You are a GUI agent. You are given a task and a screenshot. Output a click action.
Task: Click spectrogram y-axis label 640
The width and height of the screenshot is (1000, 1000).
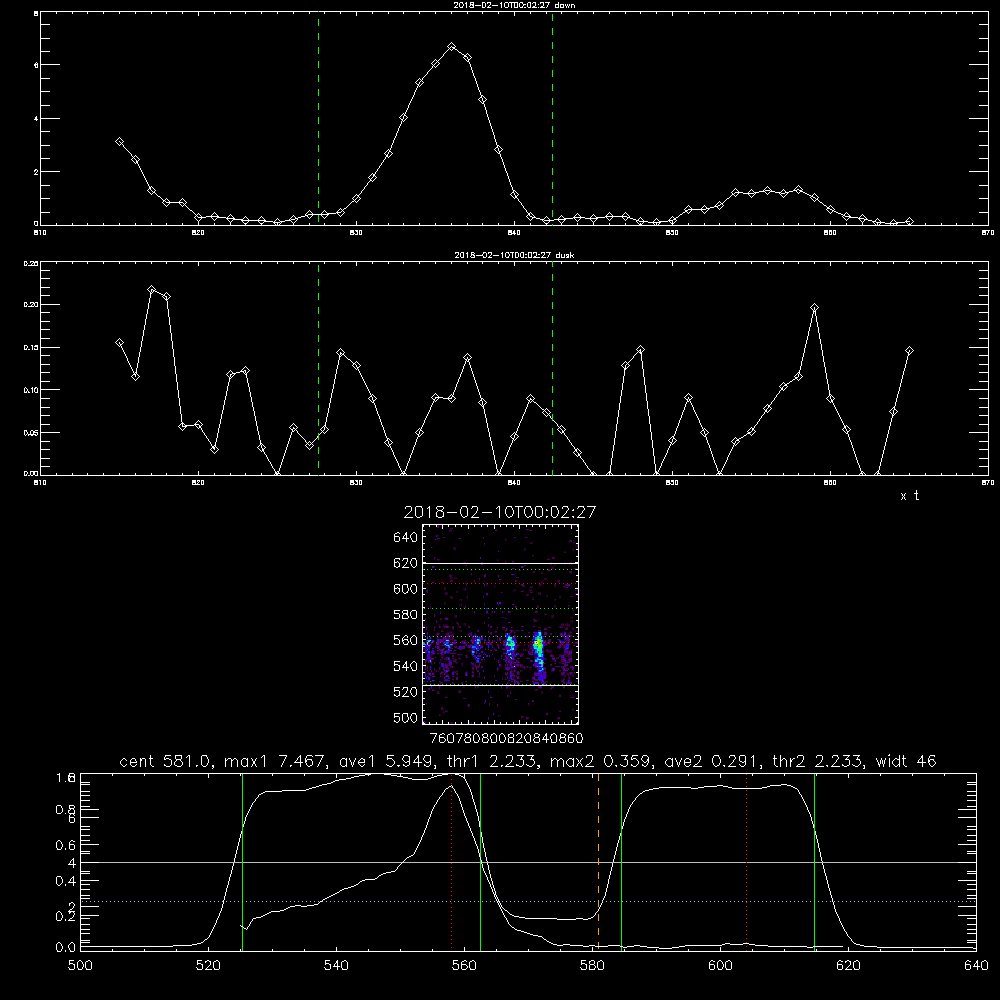coord(405,538)
